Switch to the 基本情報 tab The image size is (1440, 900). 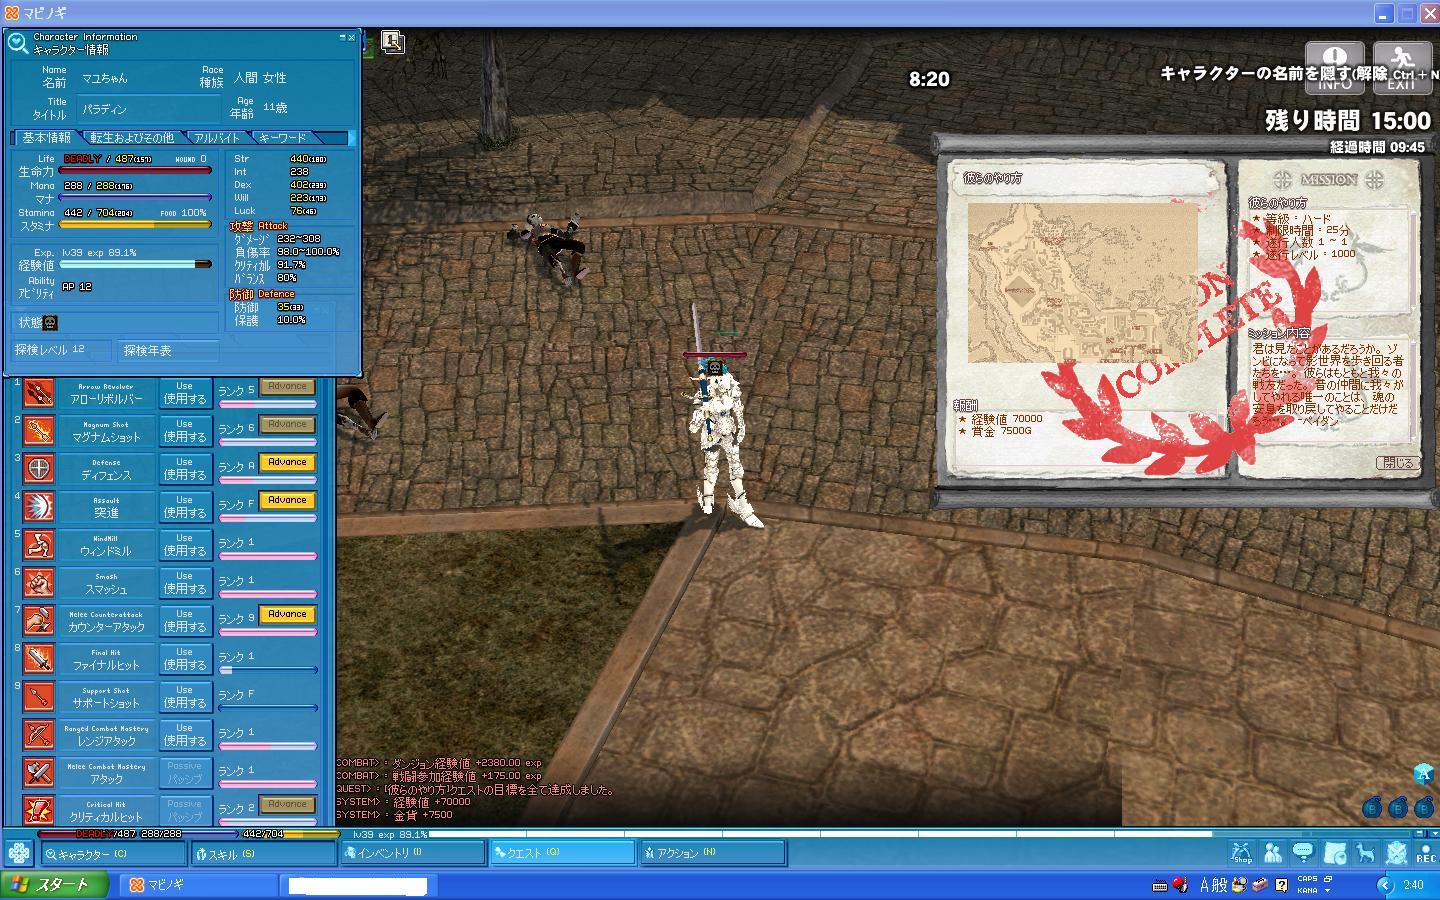[46, 137]
